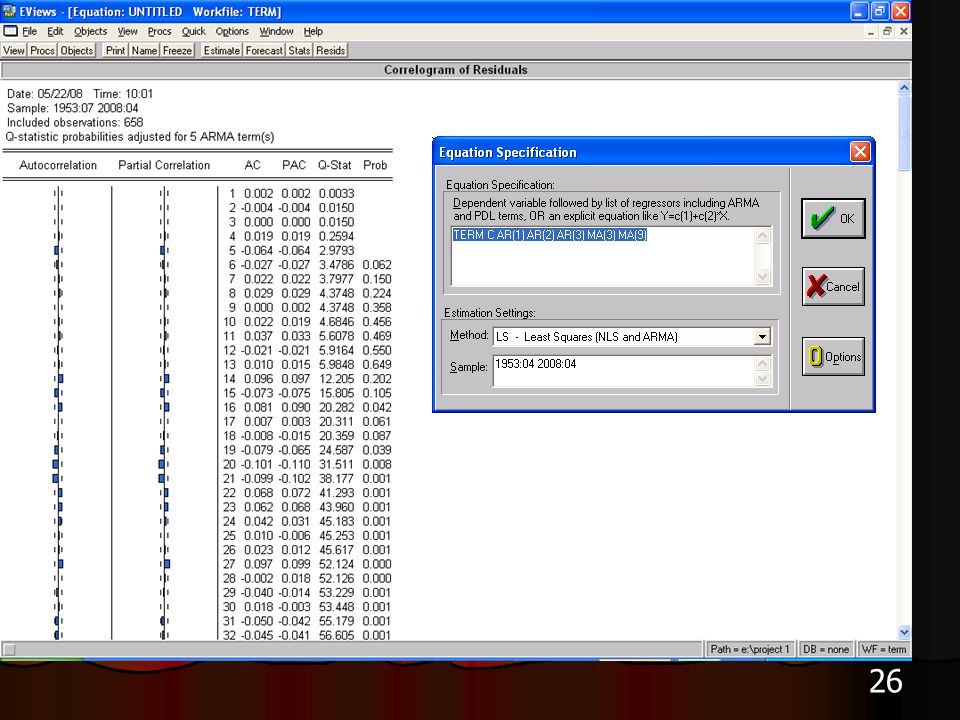
Task: Click the Resids toolbar button
Action: (331, 51)
